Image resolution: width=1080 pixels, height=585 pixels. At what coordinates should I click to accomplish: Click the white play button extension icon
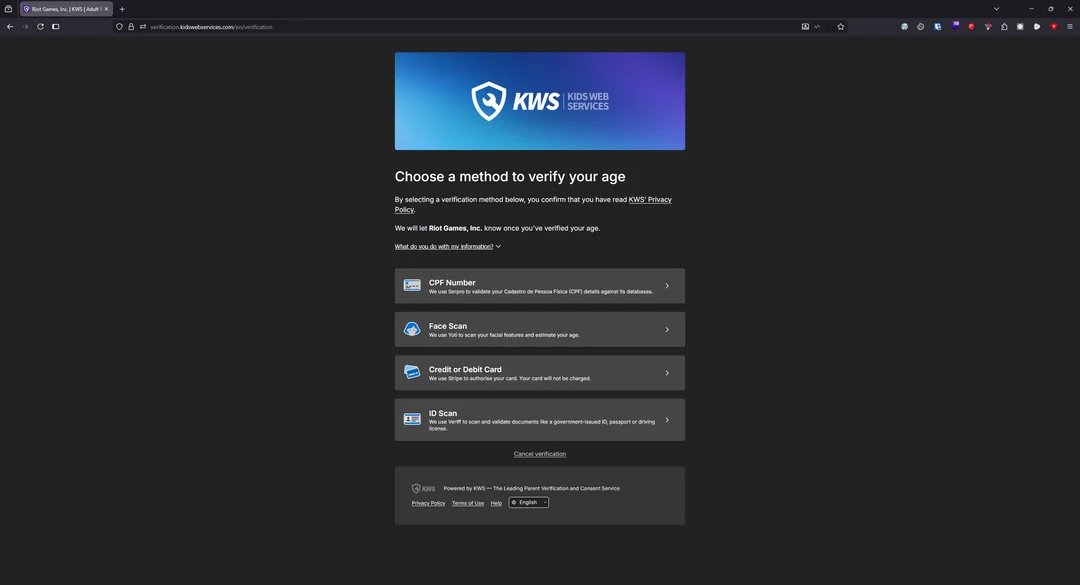1037,27
